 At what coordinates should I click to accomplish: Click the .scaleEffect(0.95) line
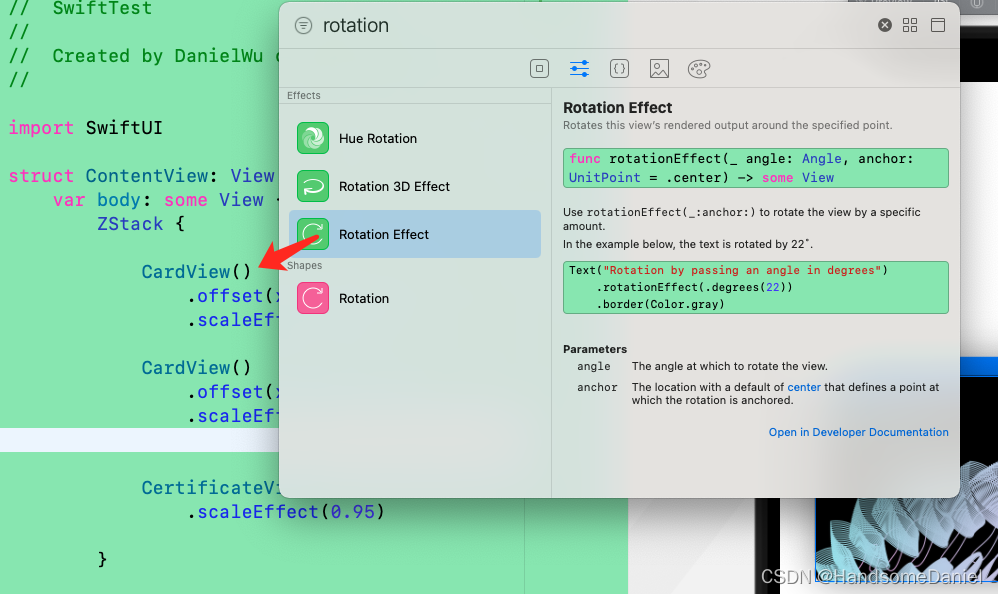285,512
